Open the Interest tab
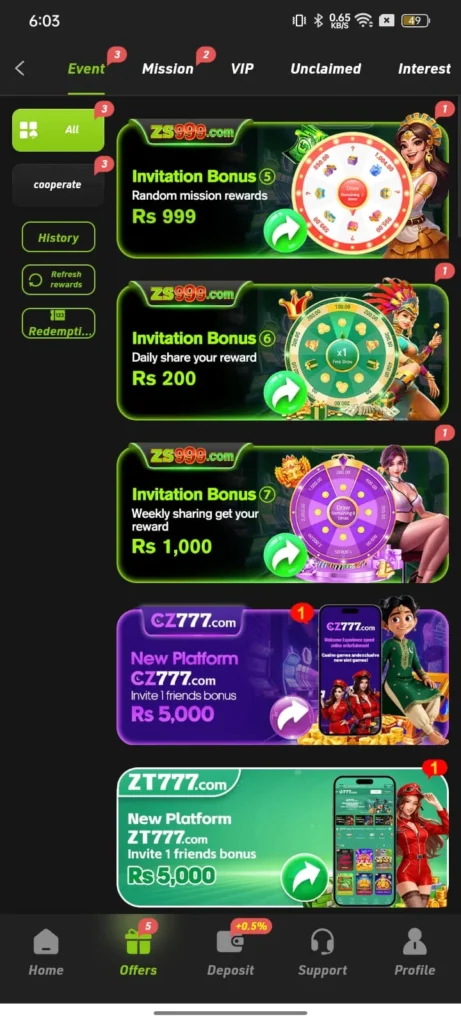Screen dimensions: 461x1024 pyautogui.click(x=424, y=69)
